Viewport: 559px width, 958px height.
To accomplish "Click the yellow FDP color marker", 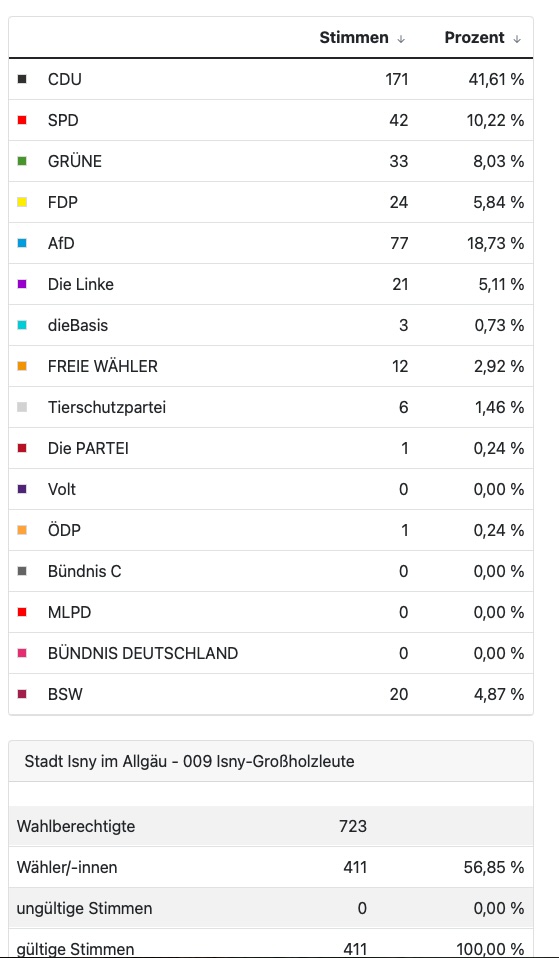I will [22, 202].
